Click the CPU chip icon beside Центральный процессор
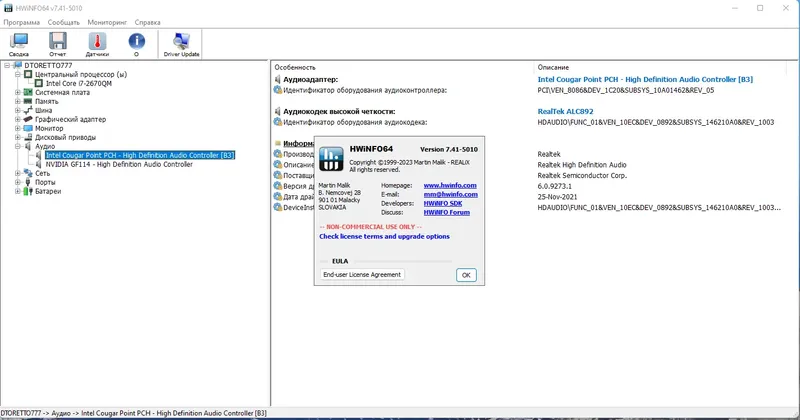Screen dimensions: 800x420 [28, 75]
